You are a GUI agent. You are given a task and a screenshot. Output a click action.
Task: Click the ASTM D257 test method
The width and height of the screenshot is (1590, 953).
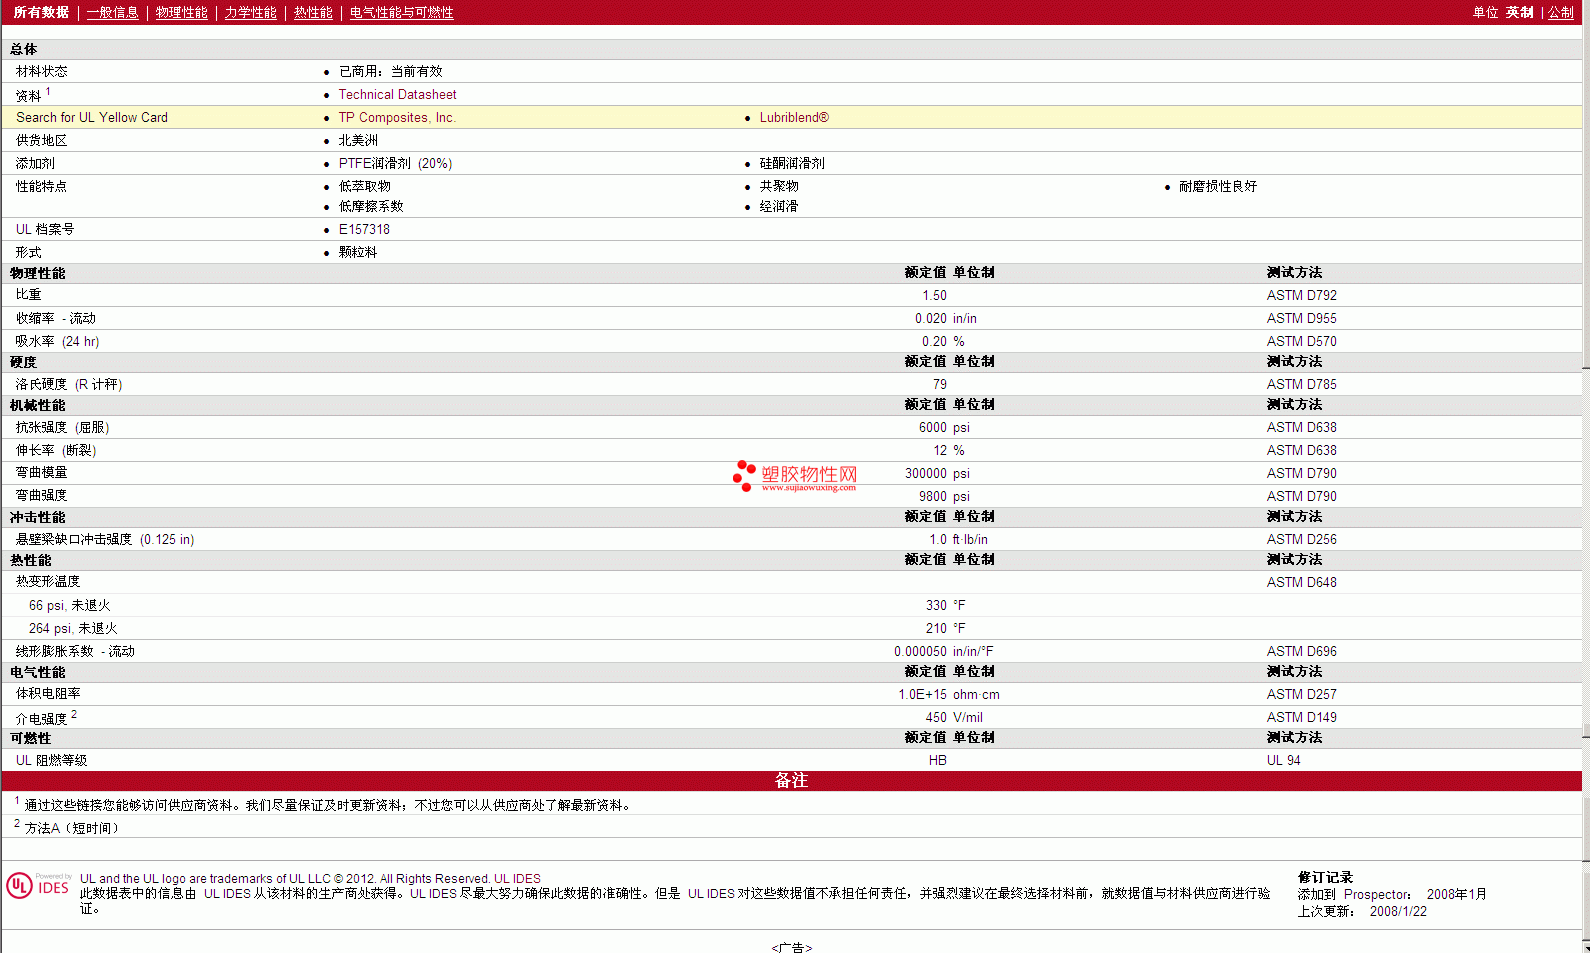[1302, 695]
